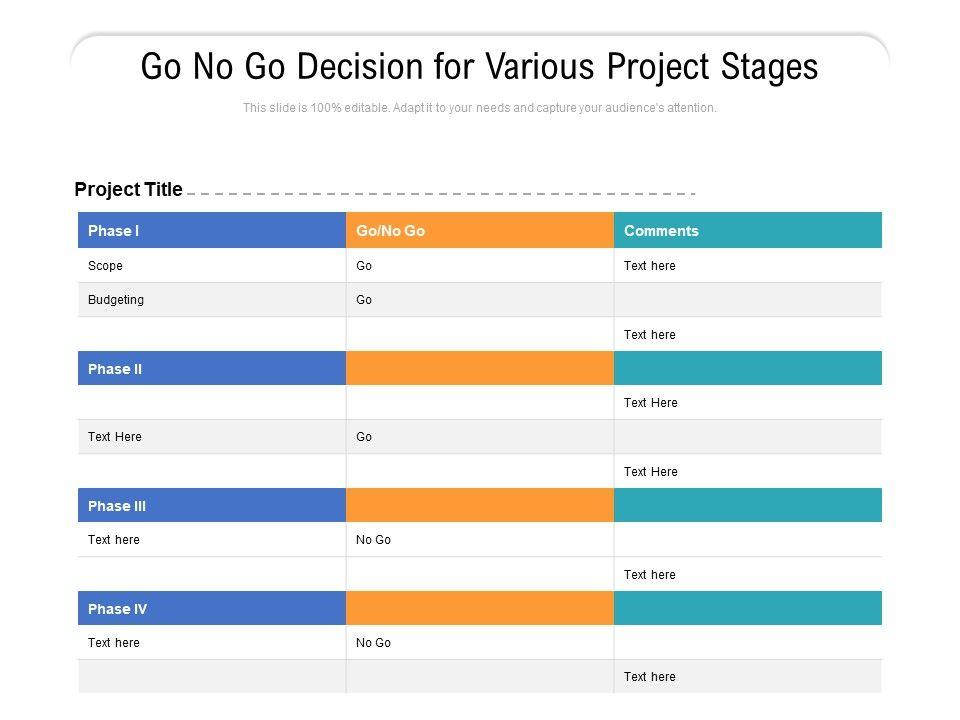Viewport: 960px width, 720px height.
Task: Select the Scope cell
Action: [106, 266]
